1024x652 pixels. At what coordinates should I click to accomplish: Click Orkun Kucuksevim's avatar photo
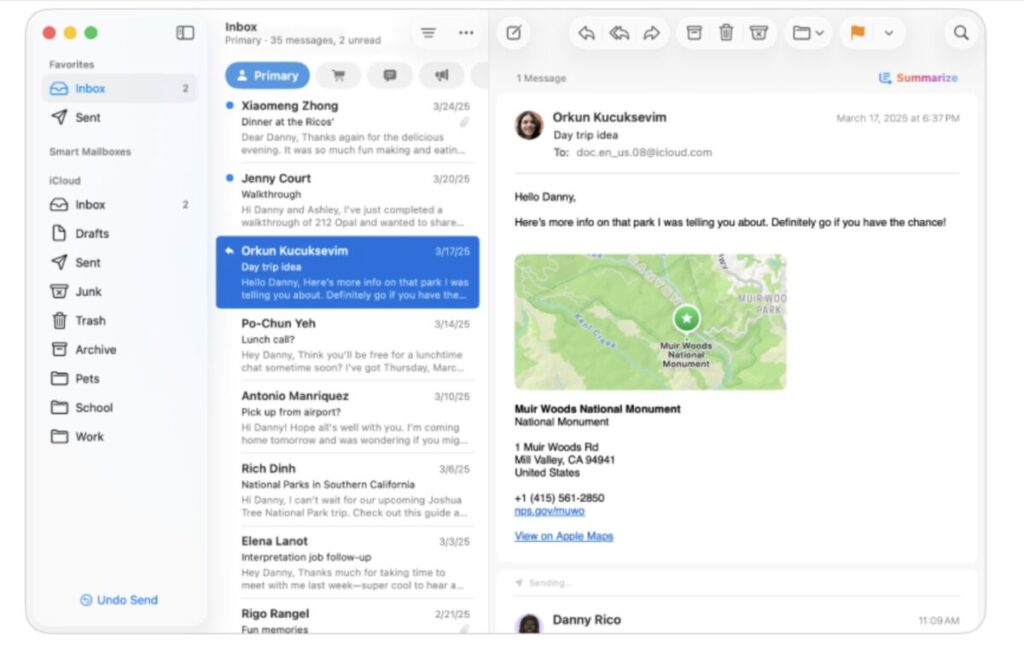pos(529,125)
